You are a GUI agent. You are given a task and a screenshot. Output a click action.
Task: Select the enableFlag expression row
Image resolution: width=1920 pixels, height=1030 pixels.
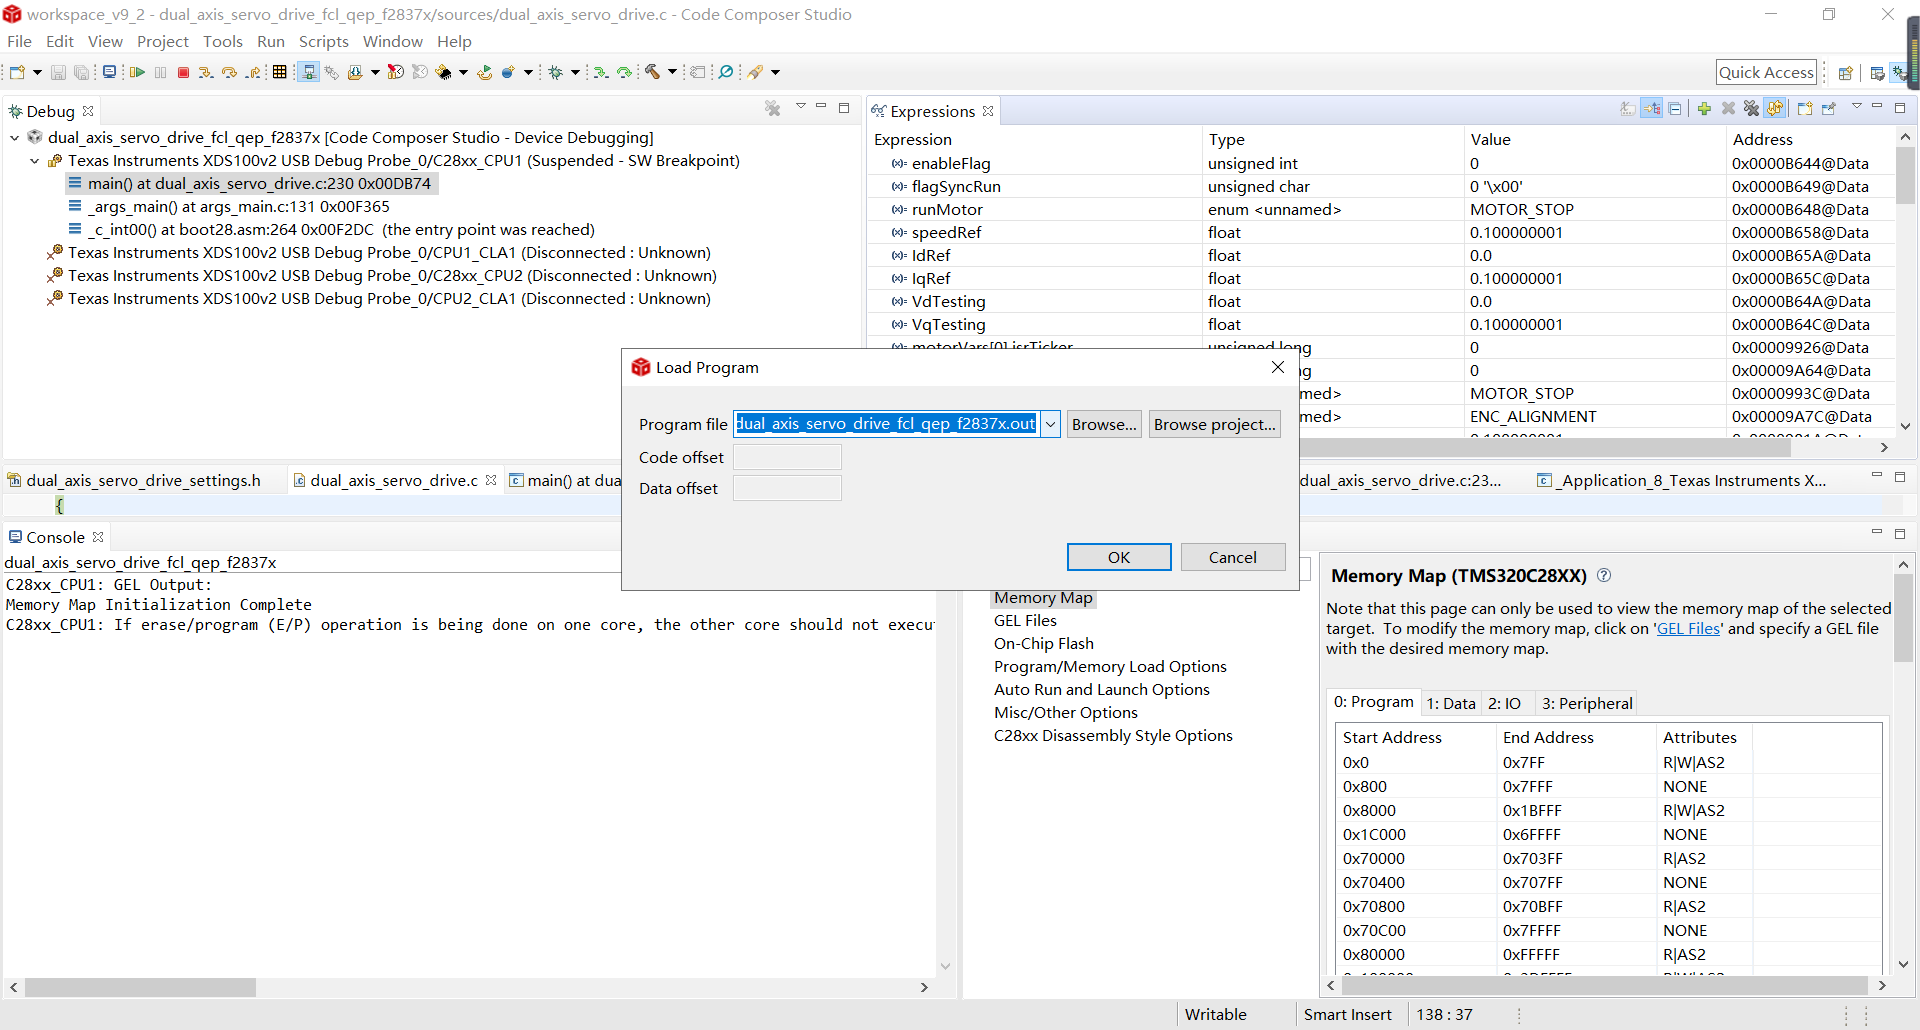point(1380,164)
